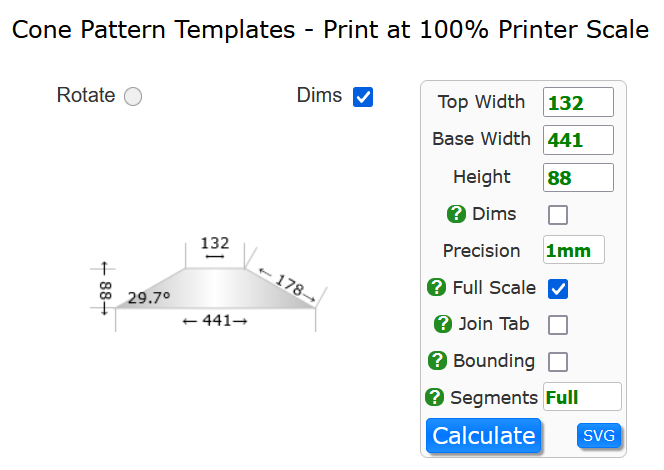Screen dimensions: 664x470
Task: Click the cone diagram image
Action: [x=209, y=284]
